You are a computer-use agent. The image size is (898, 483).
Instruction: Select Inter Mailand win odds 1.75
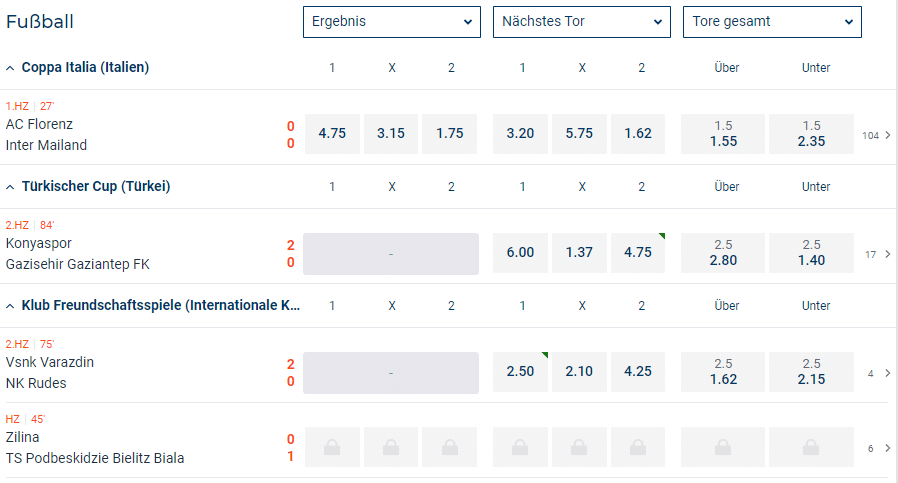(x=450, y=134)
